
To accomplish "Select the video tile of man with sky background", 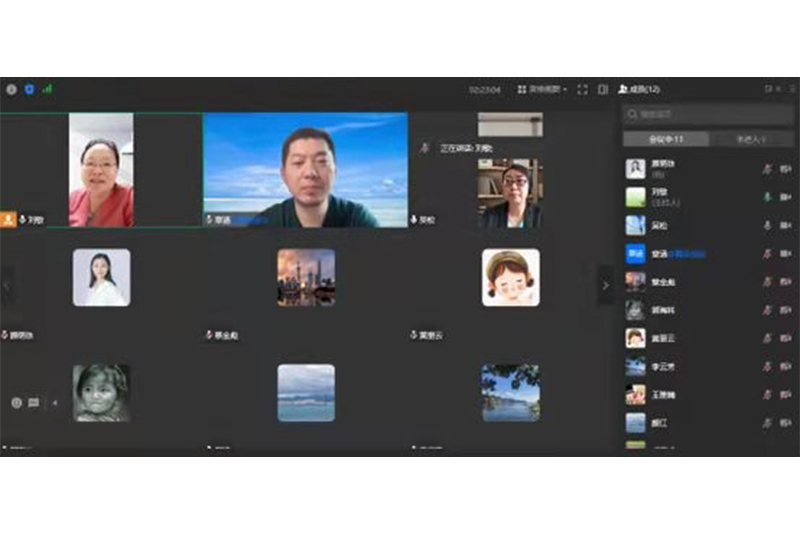I will [306, 170].
